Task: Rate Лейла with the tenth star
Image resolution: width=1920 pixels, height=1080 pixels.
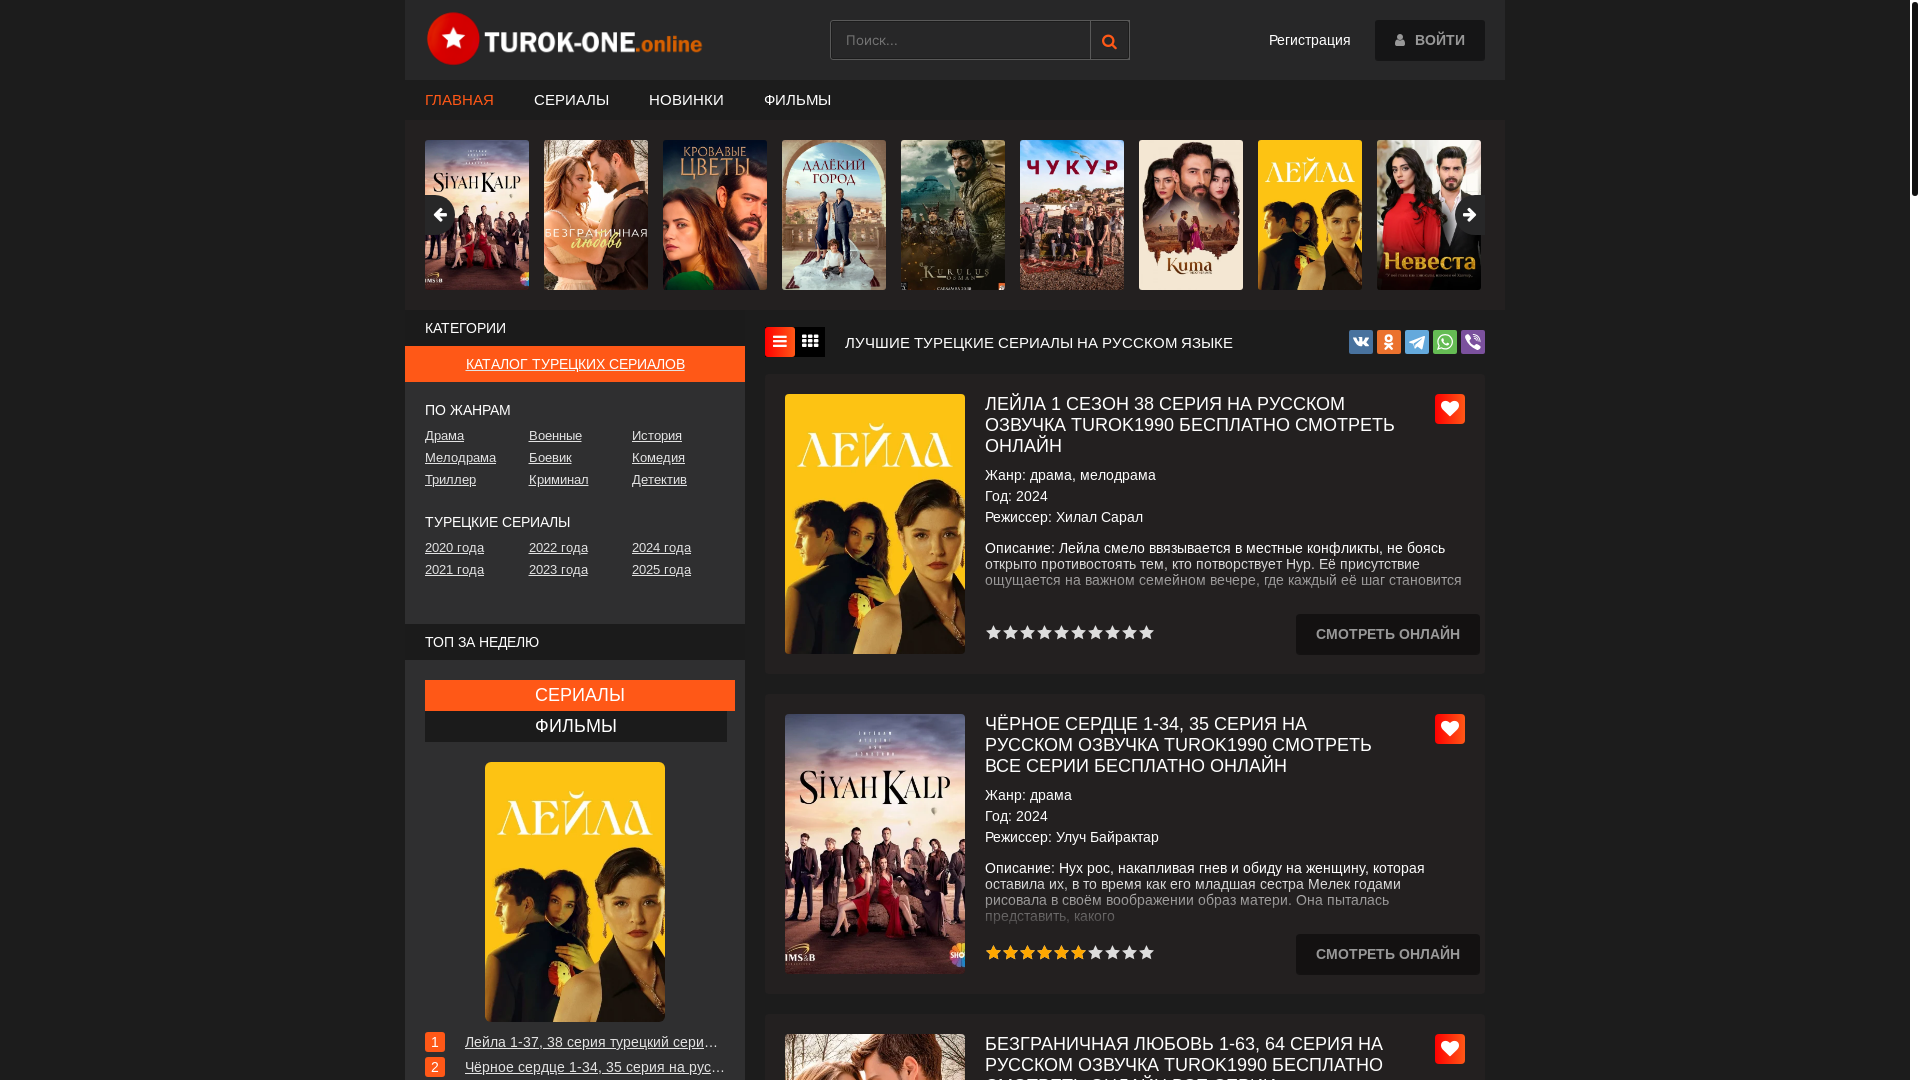Action: click(x=1146, y=633)
